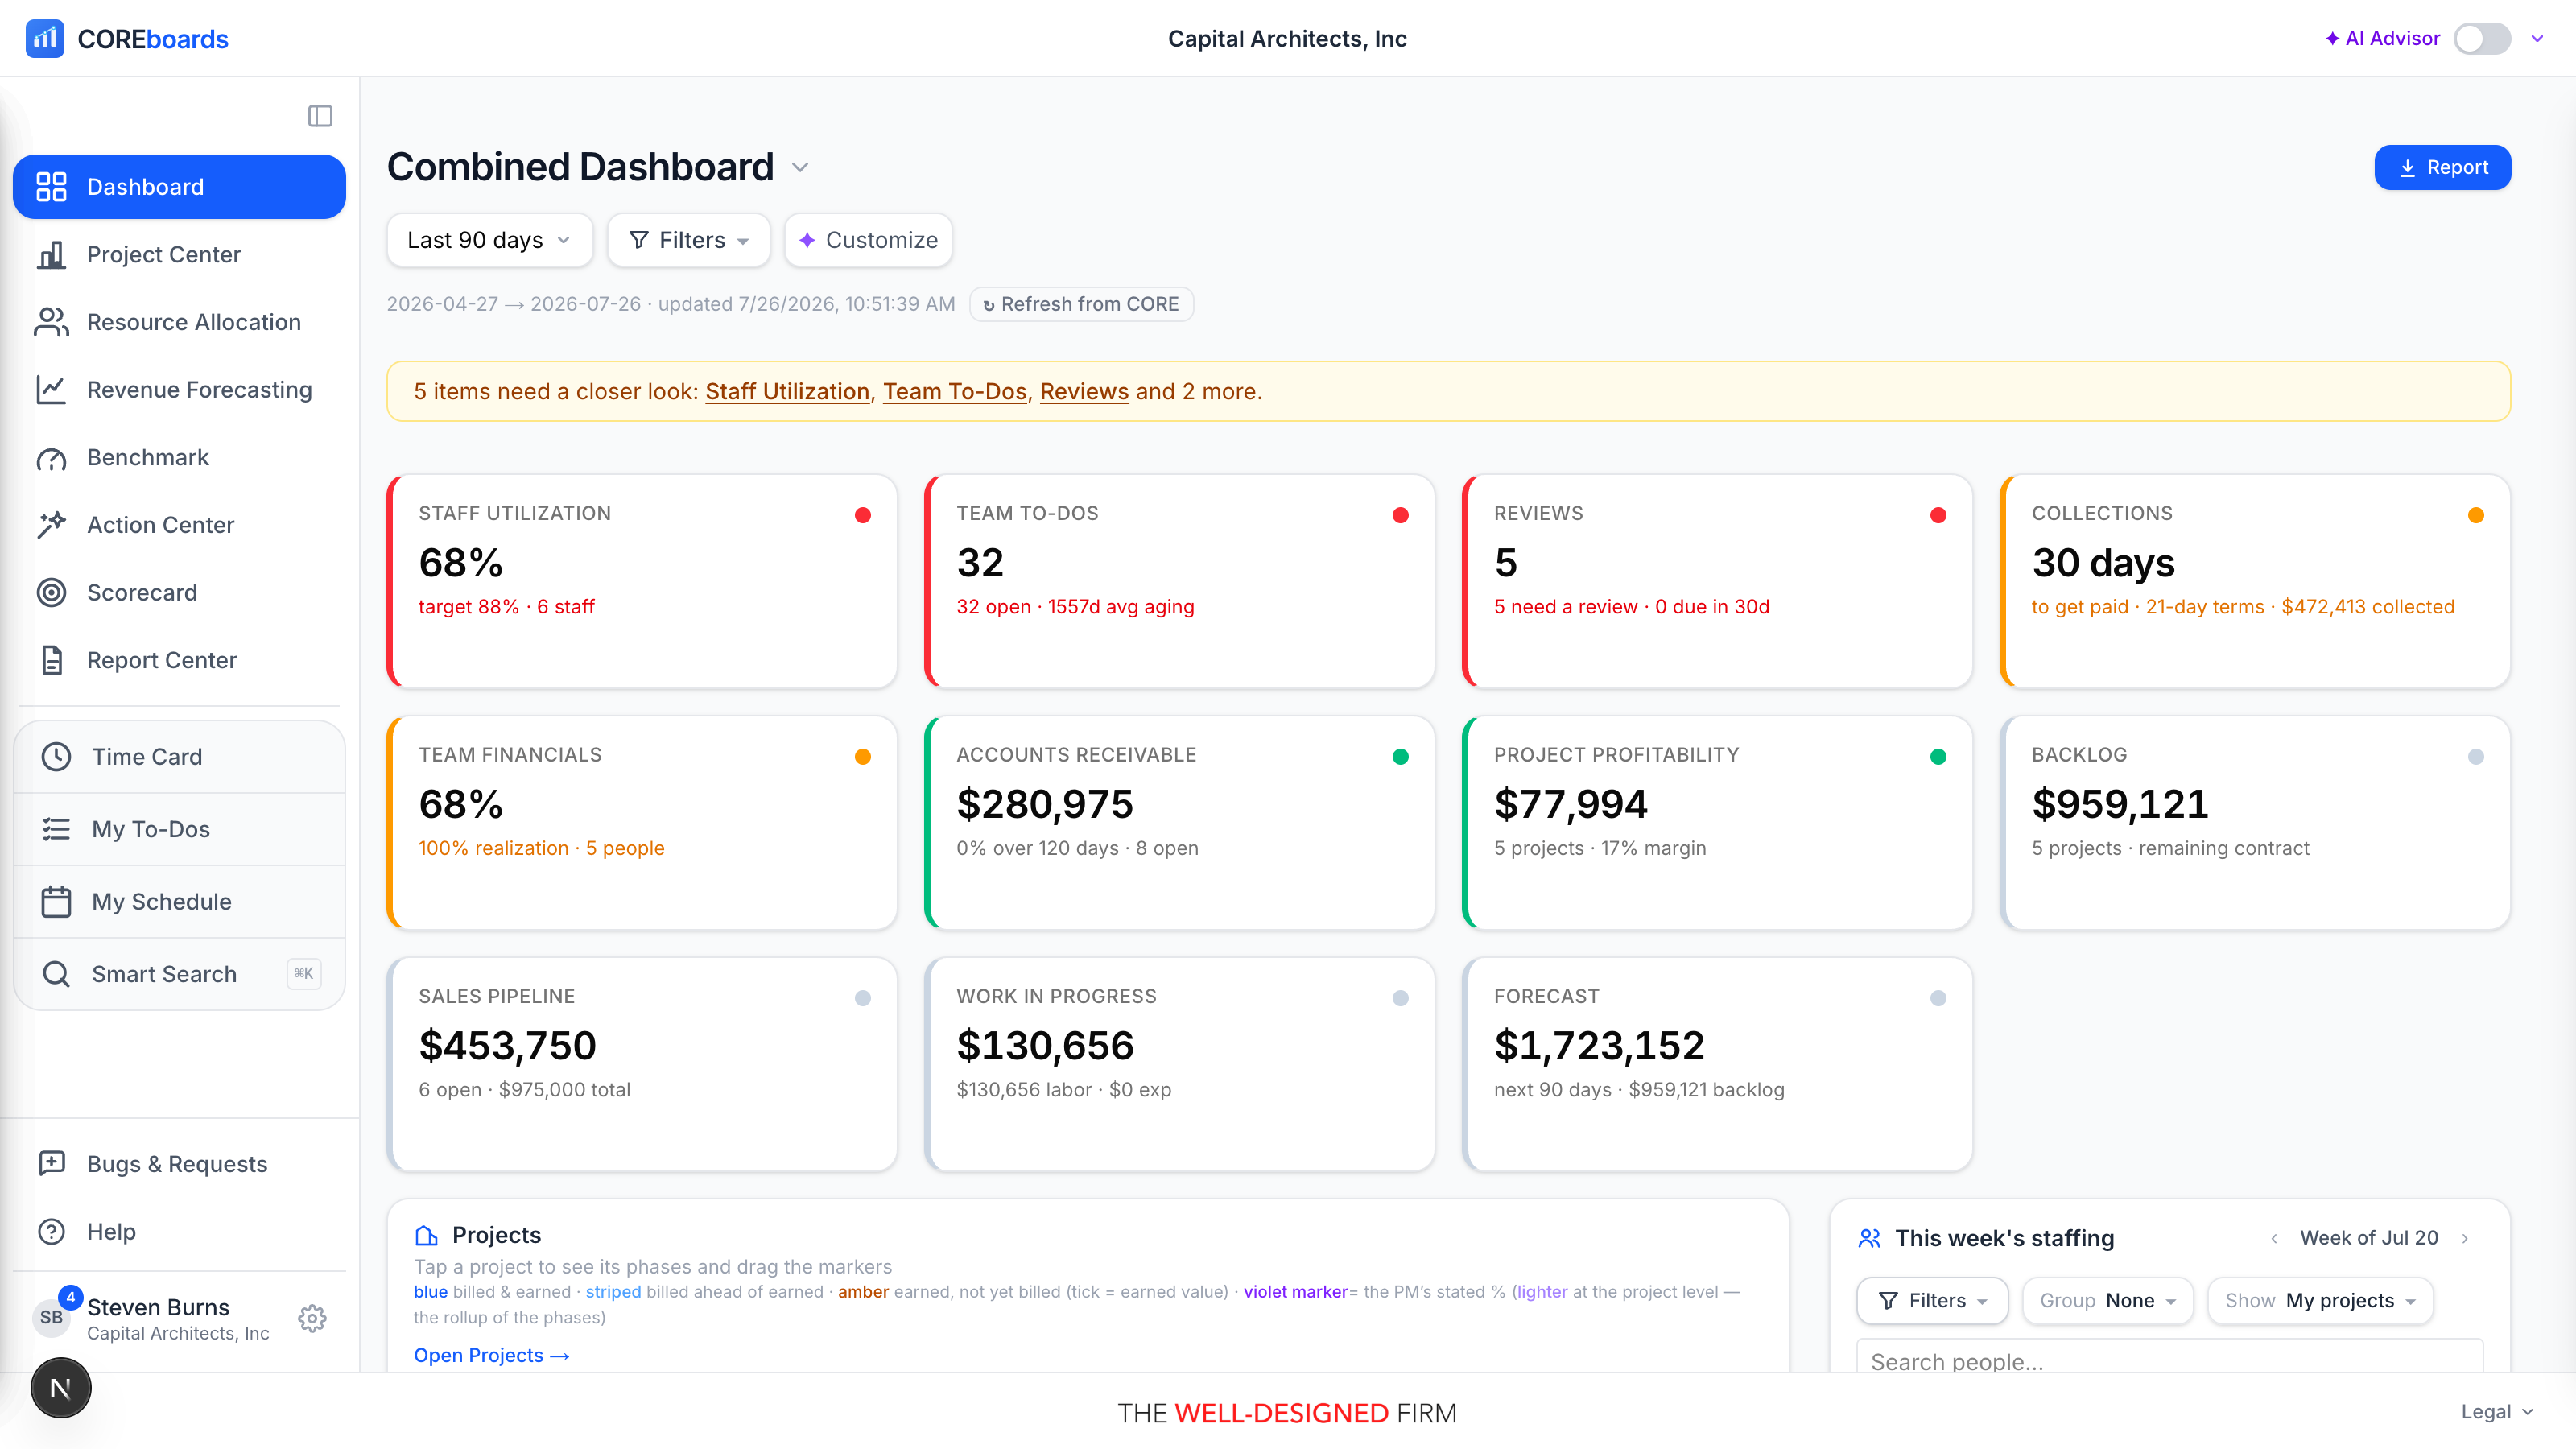
Task: Click the Open Projects link
Action: 491,1355
